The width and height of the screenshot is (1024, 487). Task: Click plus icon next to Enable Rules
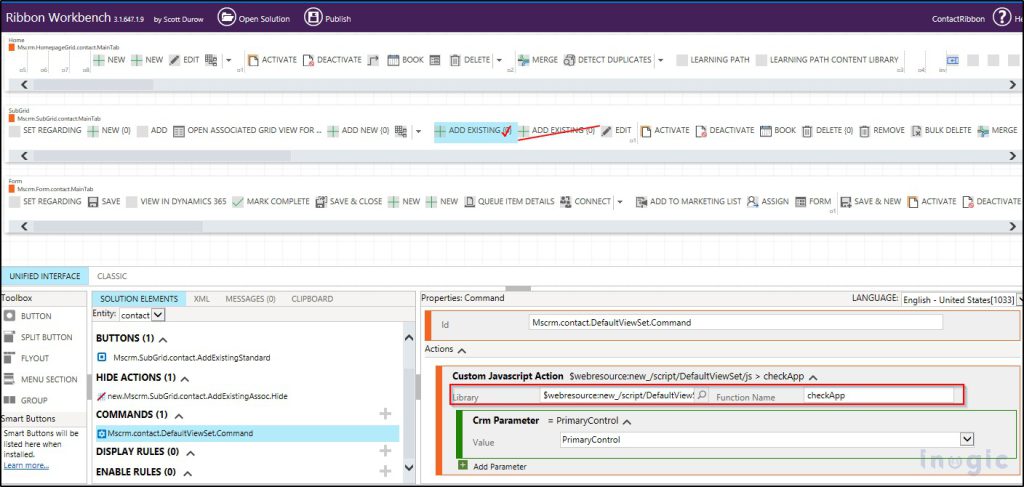385,472
